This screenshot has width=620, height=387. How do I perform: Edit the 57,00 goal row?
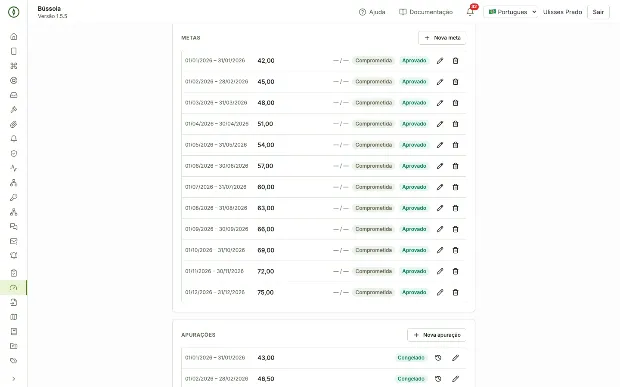coord(440,166)
